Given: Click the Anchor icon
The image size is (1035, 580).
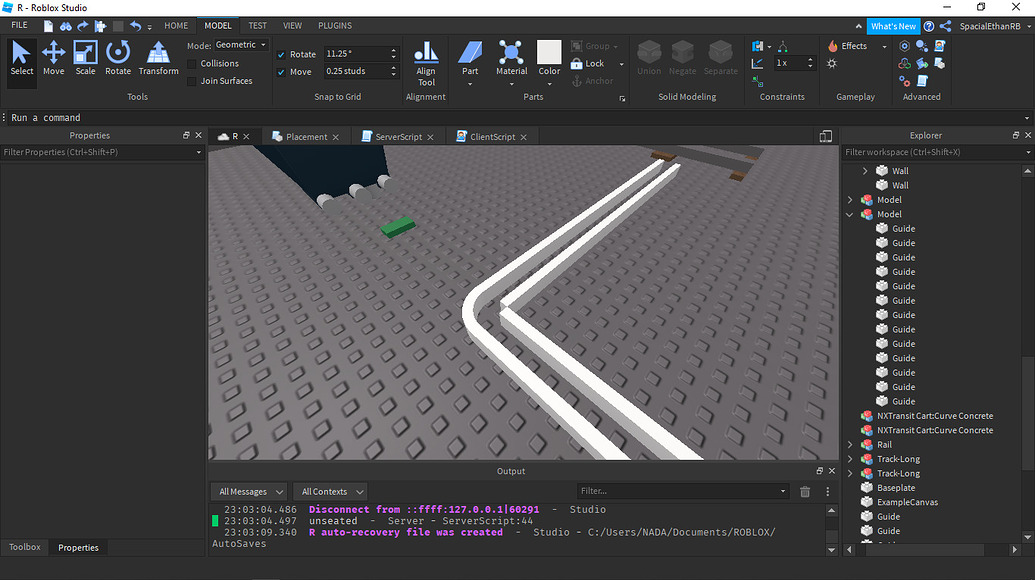Looking at the screenshot, I should (x=576, y=81).
